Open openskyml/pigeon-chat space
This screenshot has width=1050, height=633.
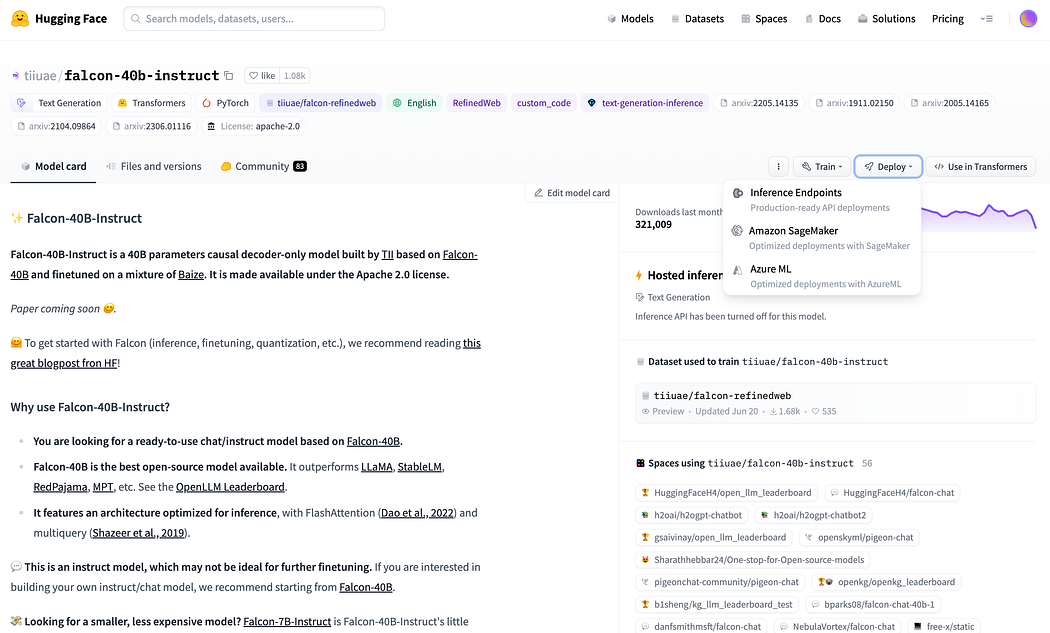point(859,537)
